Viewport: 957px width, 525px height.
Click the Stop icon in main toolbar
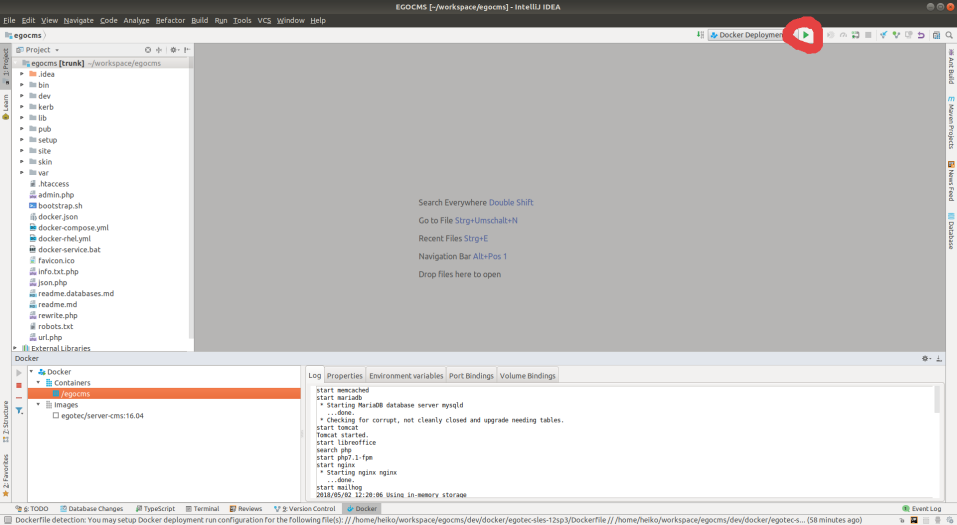(x=868, y=35)
